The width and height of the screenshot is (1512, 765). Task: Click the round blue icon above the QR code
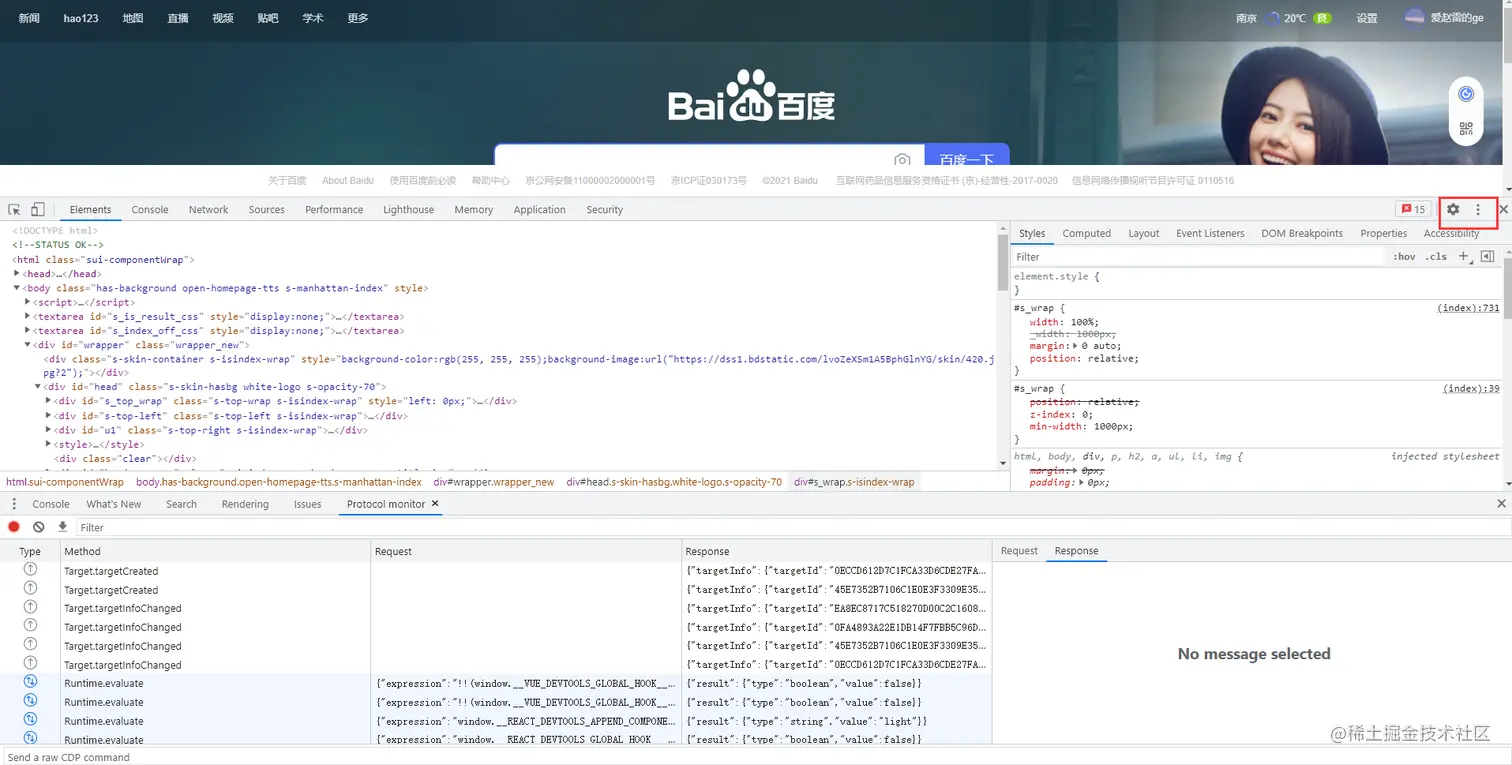1466,94
